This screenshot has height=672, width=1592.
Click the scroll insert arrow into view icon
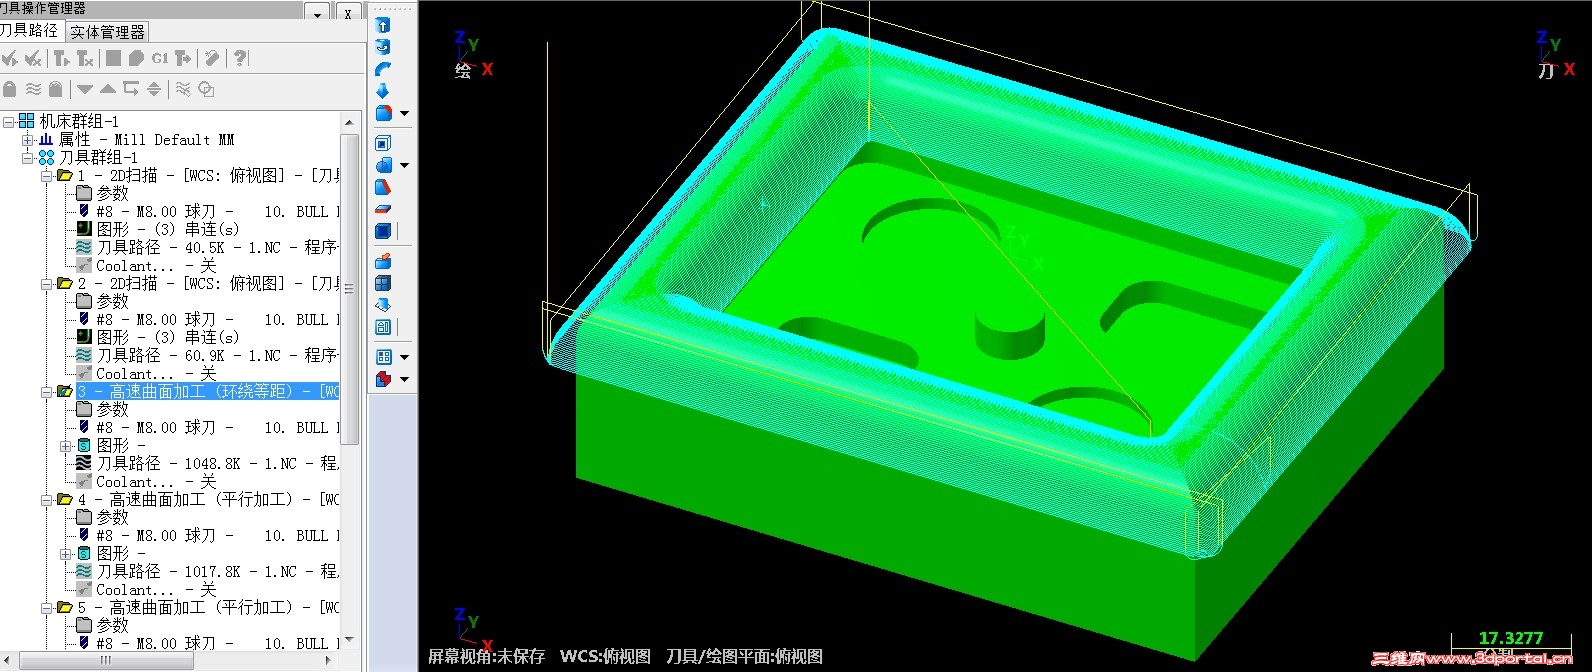(154, 89)
